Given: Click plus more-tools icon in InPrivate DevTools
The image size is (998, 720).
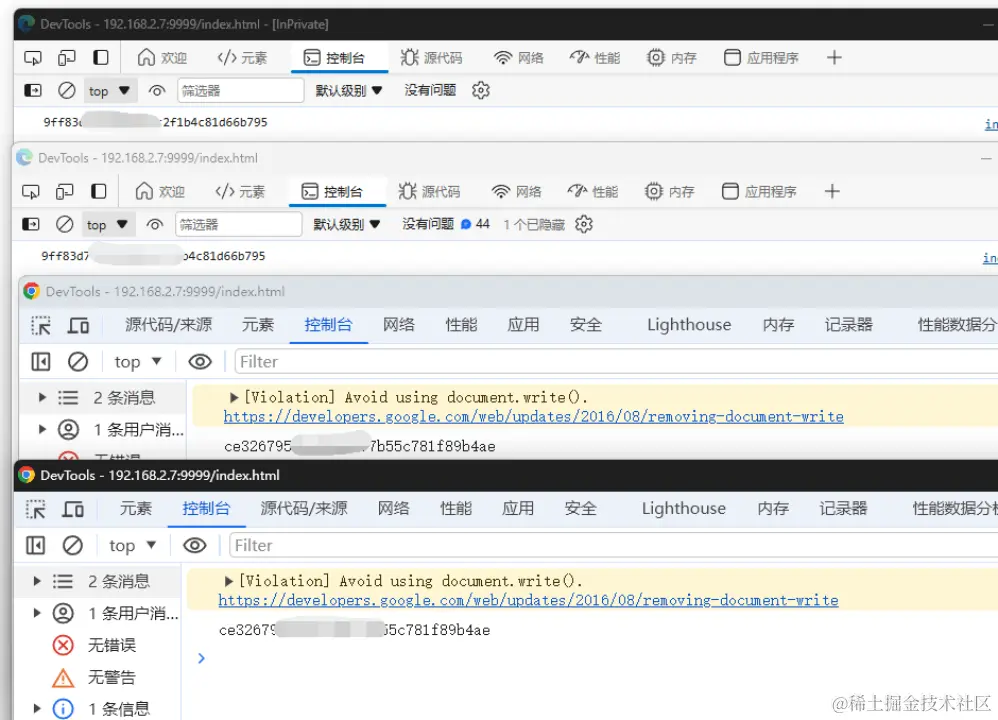Looking at the screenshot, I should coord(834,58).
